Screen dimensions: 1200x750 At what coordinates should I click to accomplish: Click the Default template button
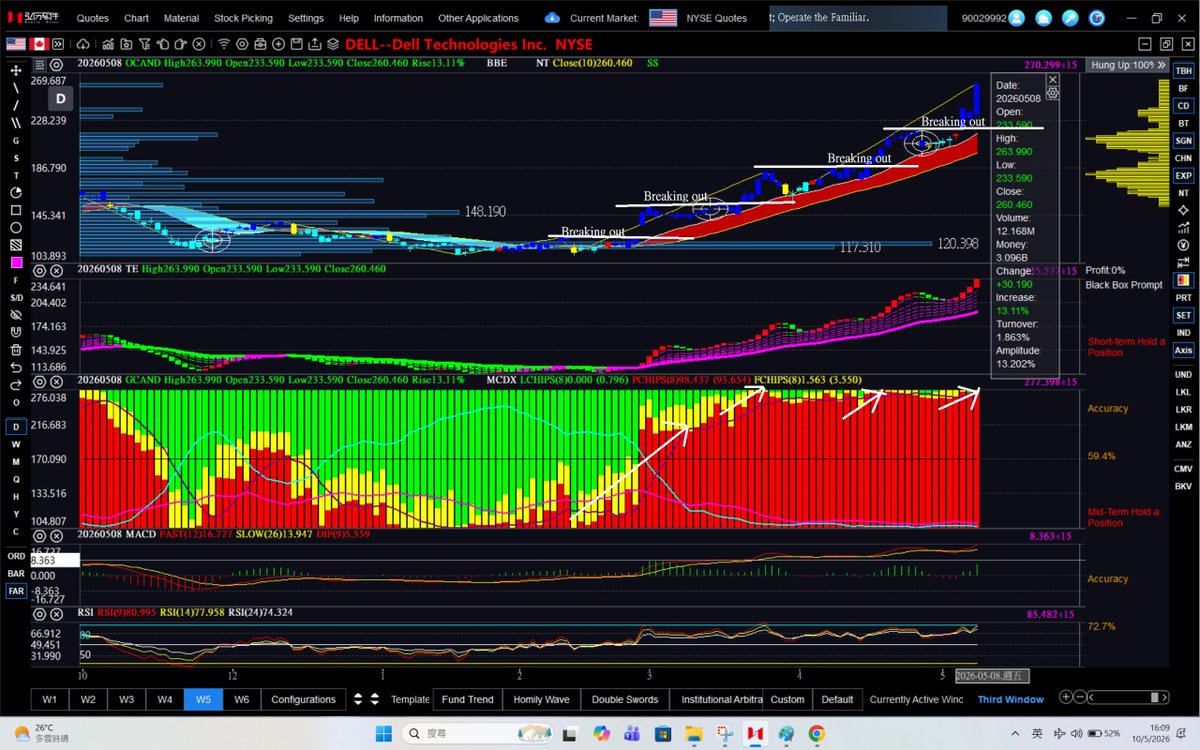837,699
